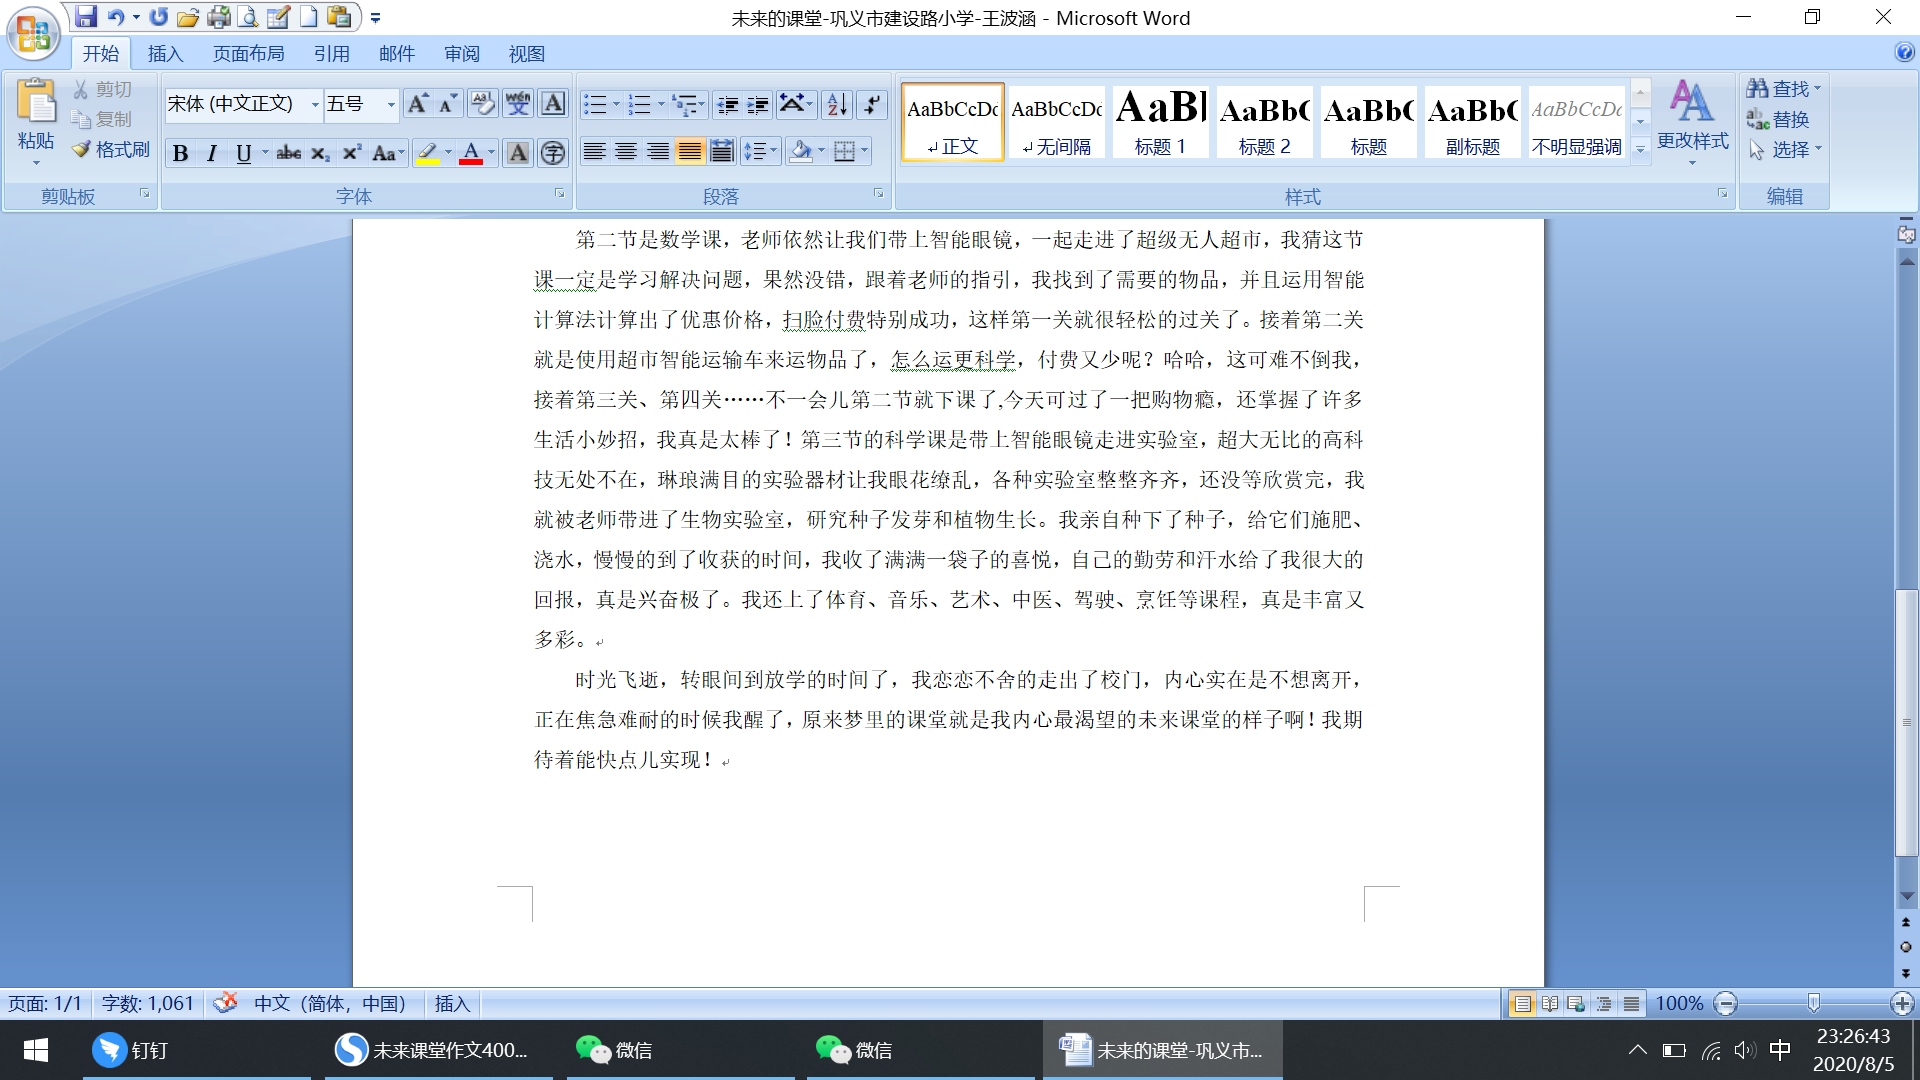Toggle italic formatting
This screenshot has width=1920, height=1080.
coord(211,153)
